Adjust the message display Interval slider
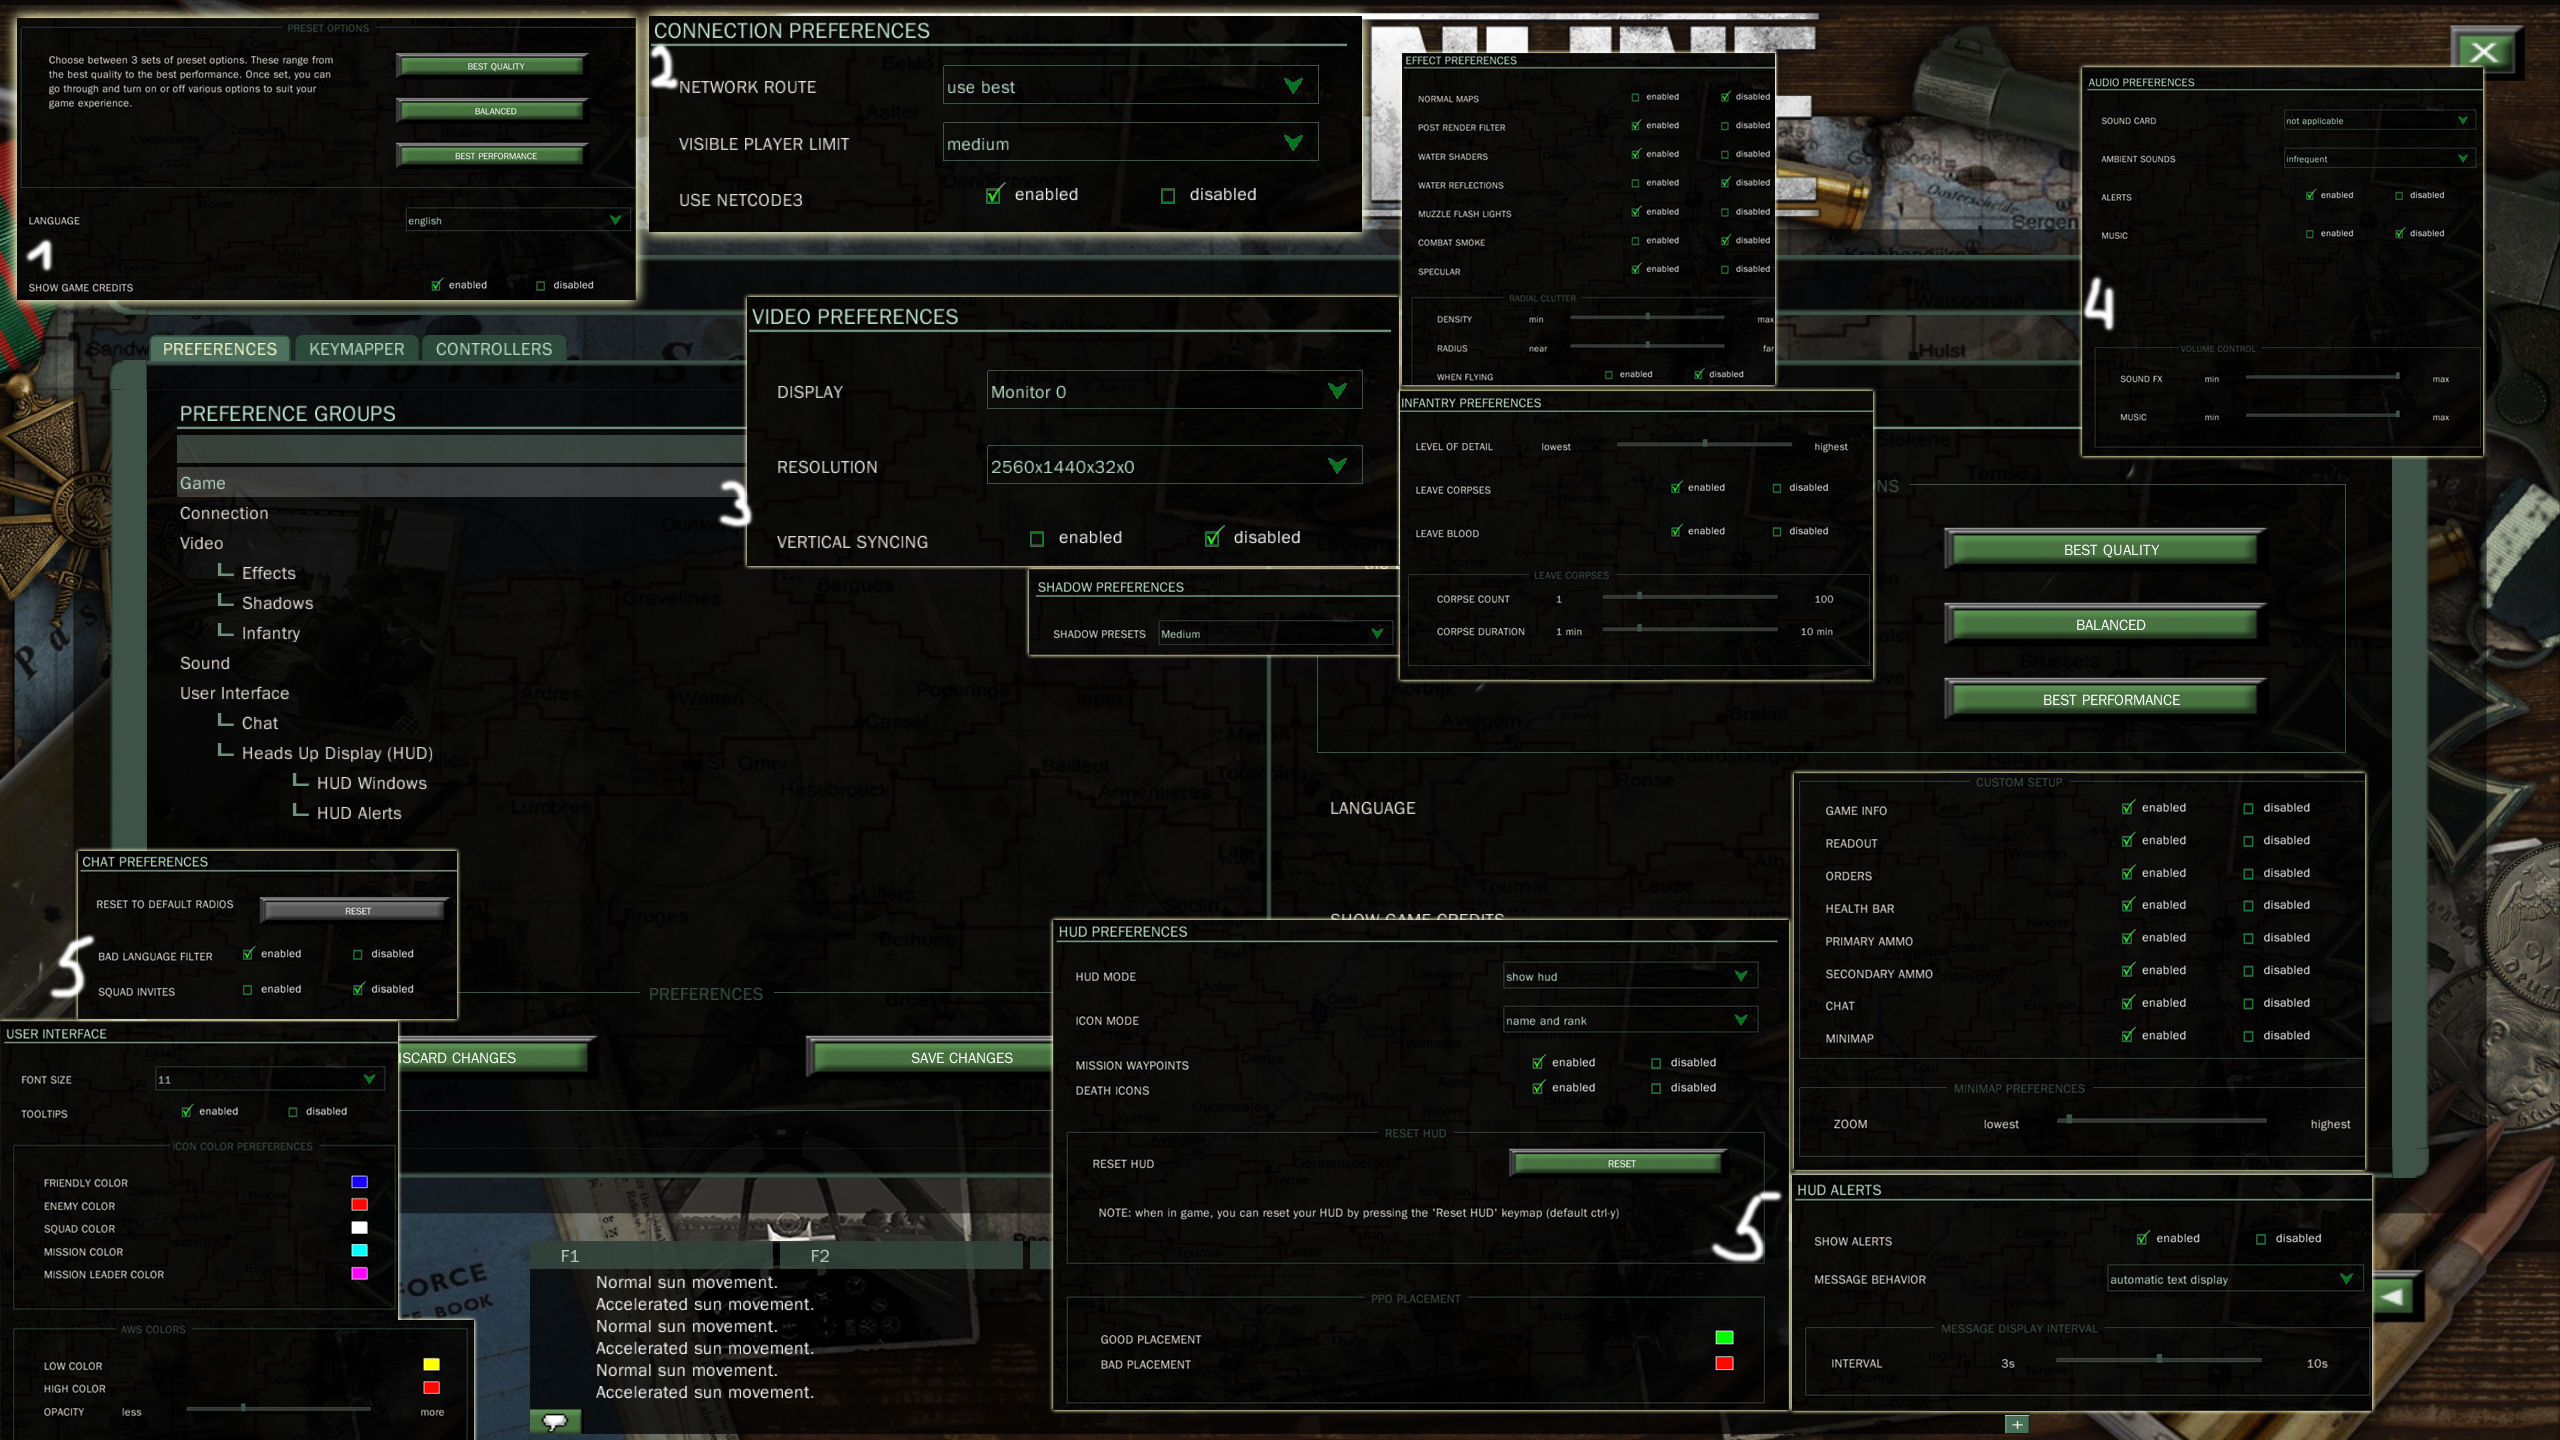2560x1440 pixels. [x=2159, y=1359]
